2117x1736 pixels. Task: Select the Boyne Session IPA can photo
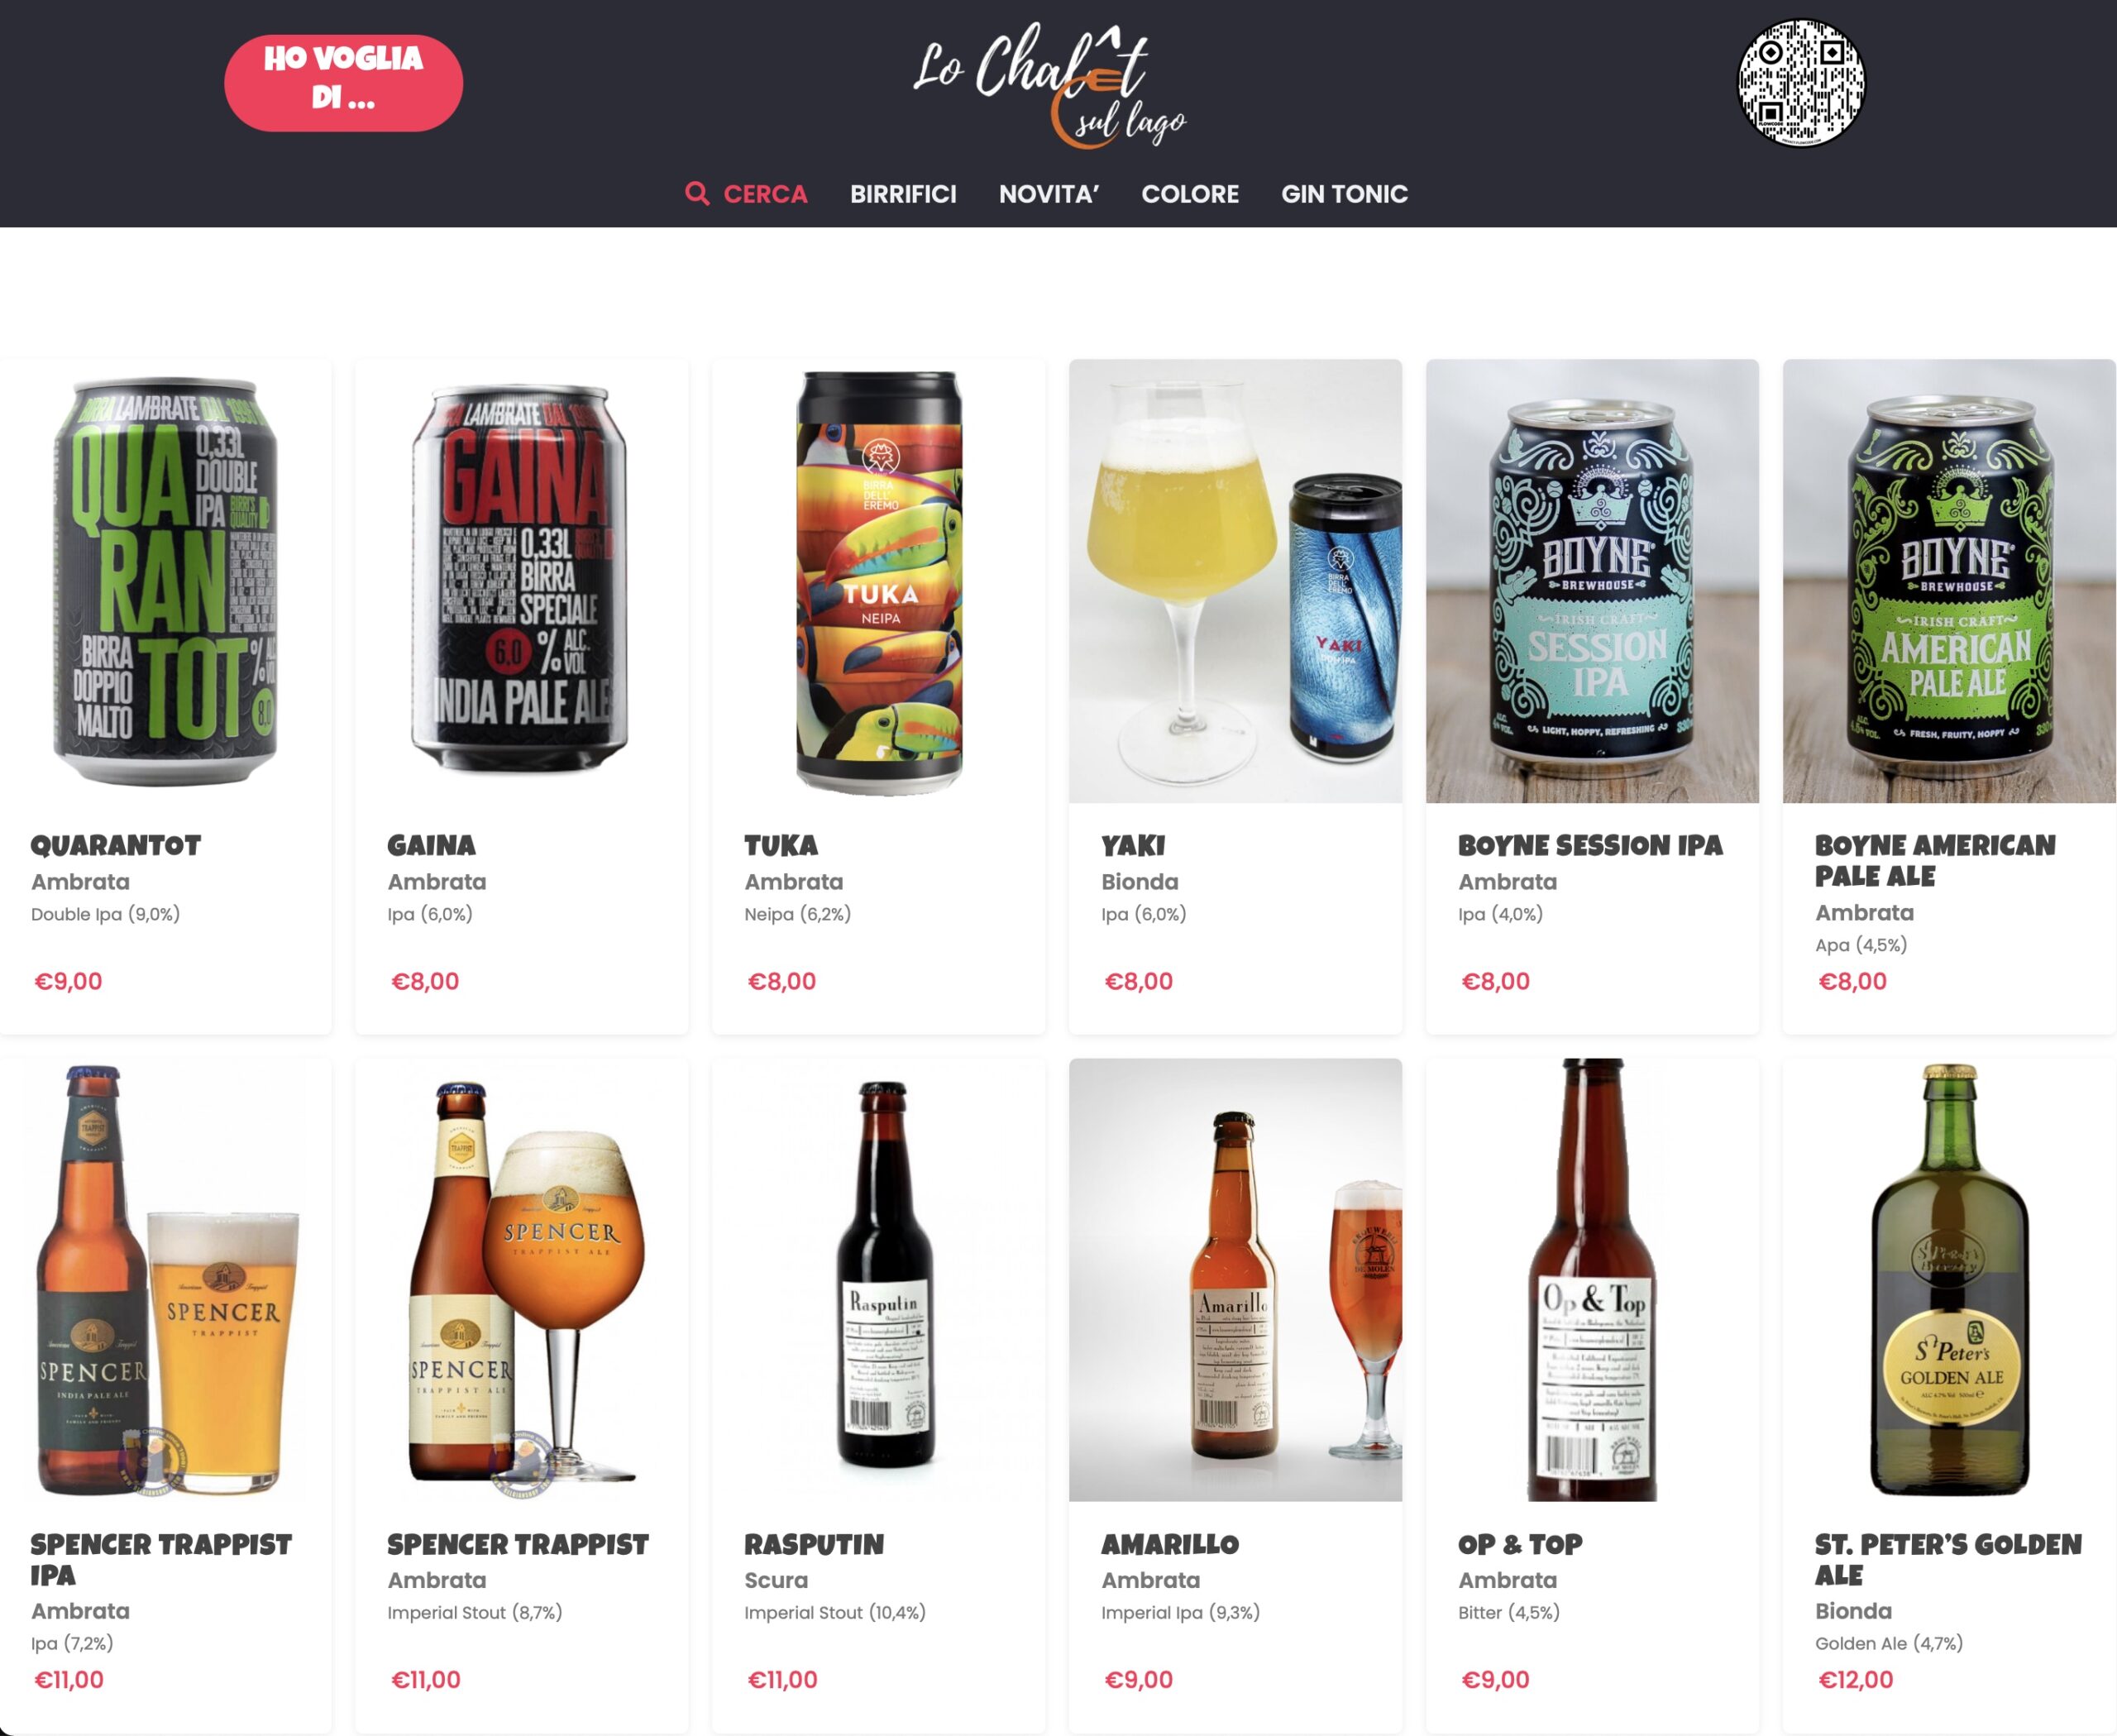click(1592, 581)
